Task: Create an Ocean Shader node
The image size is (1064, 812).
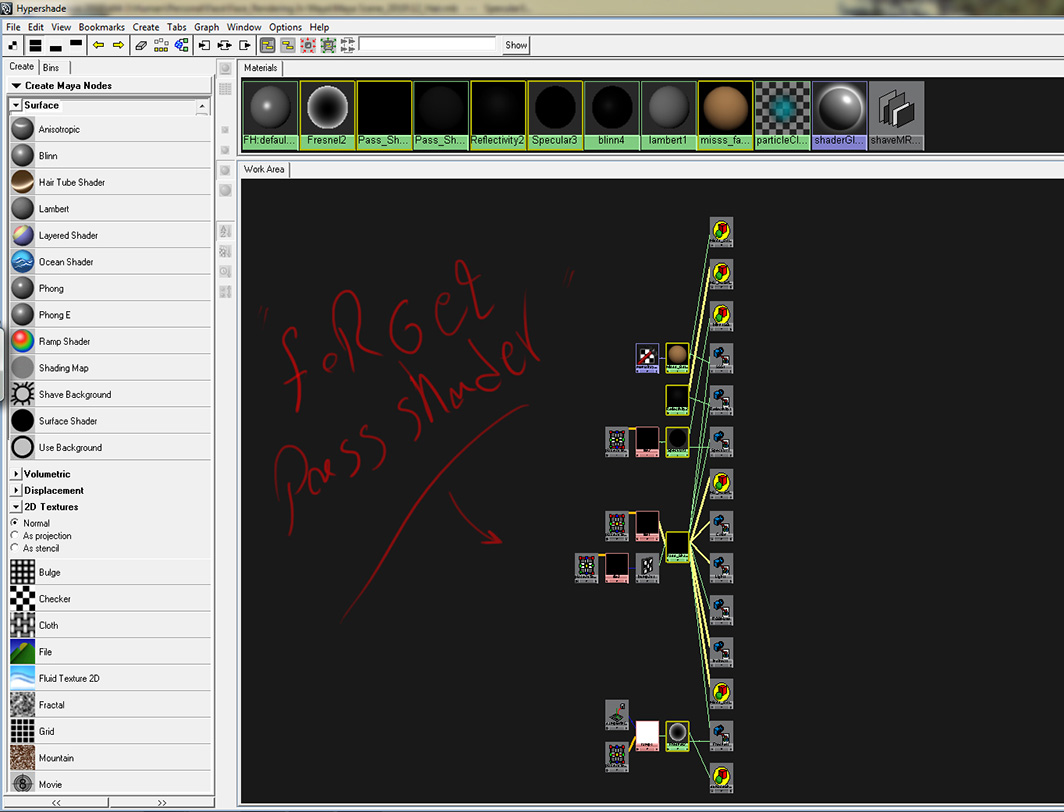Action: (x=23, y=262)
